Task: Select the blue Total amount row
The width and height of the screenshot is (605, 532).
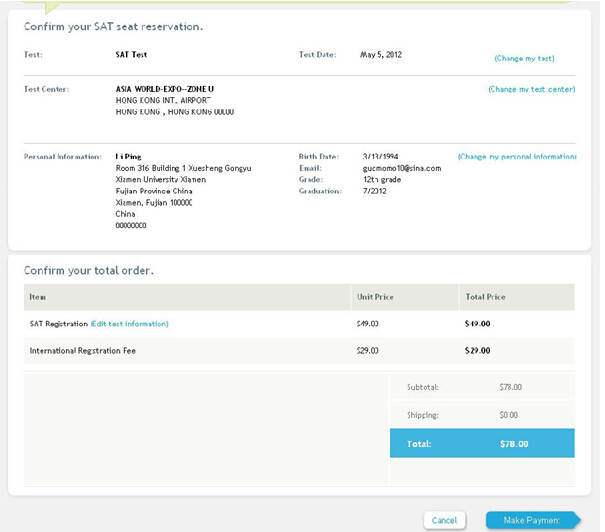Action: point(482,443)
